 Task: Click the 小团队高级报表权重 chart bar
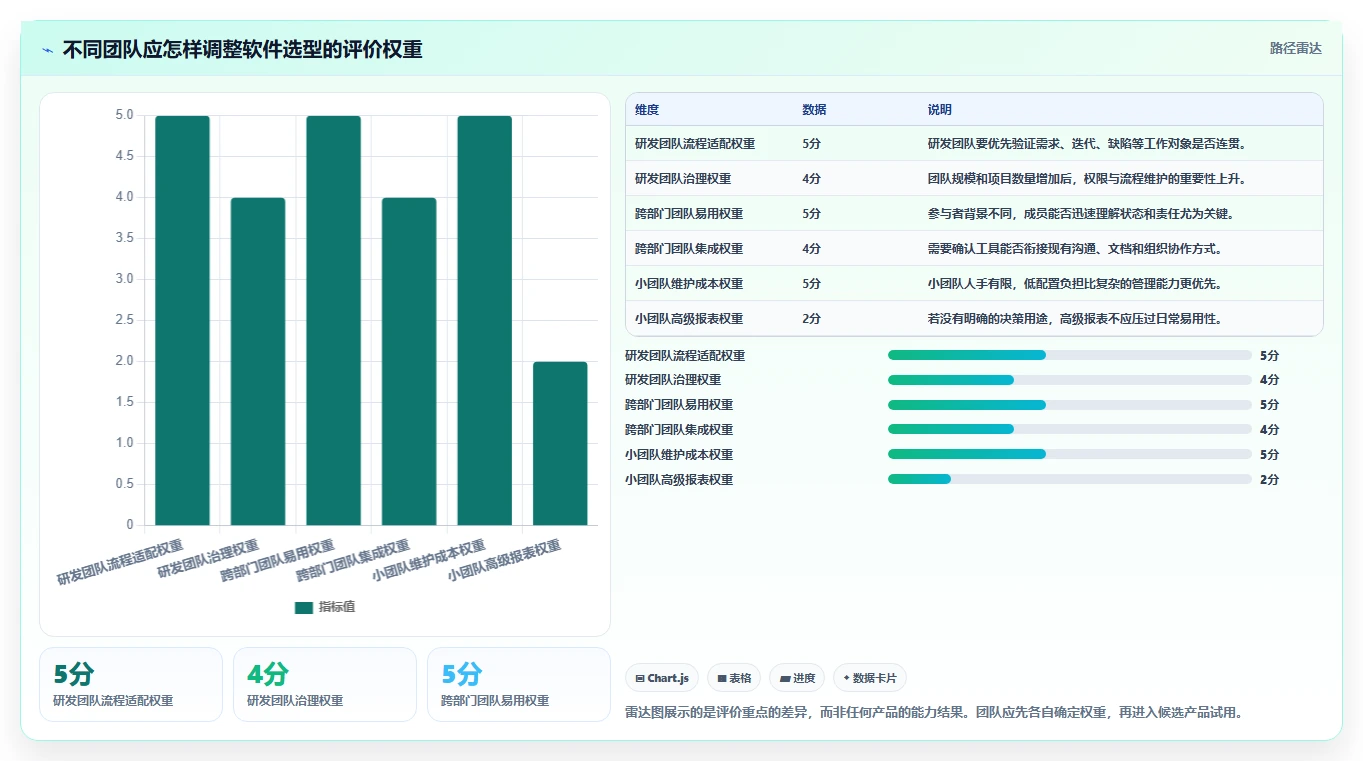[x=560, y=443]
